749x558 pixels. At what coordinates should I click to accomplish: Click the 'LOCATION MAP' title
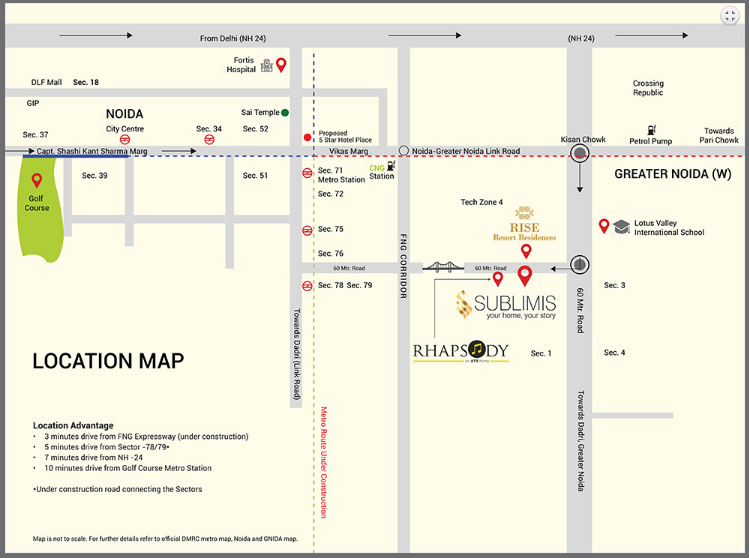click(108, 361)
